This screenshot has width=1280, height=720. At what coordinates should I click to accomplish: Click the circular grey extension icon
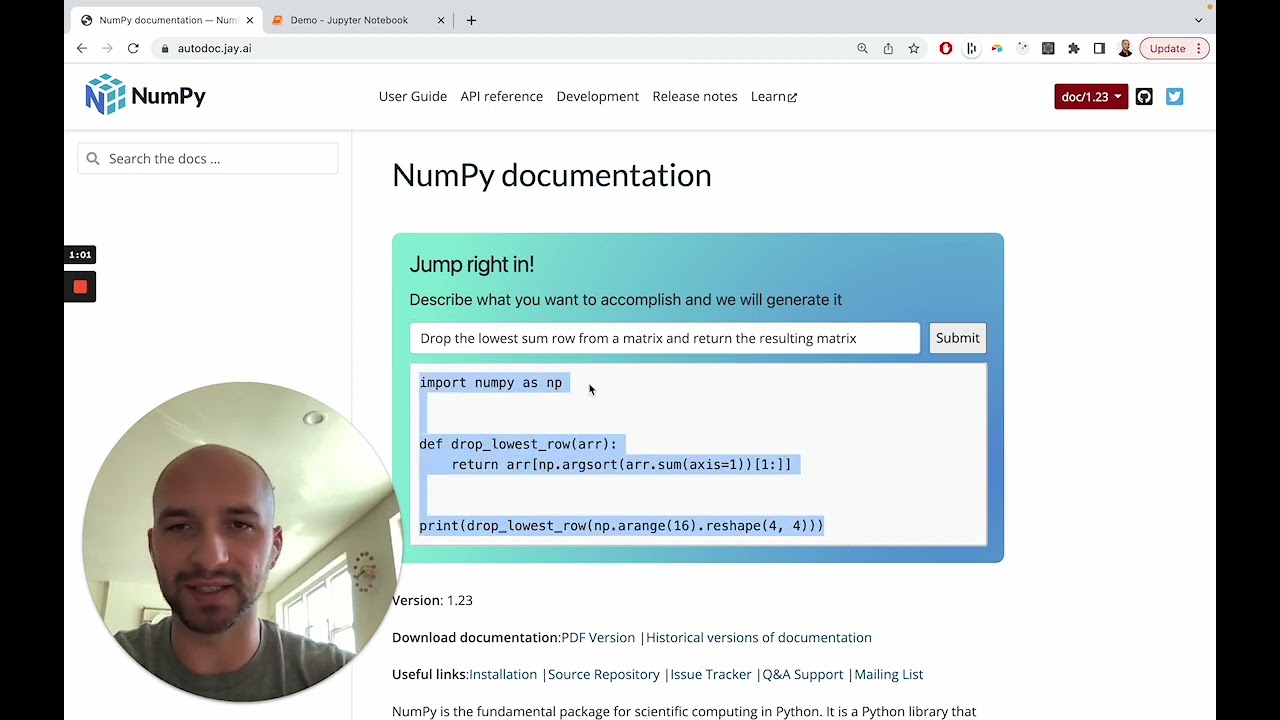pyautogui.click(x=1022, y=48)
